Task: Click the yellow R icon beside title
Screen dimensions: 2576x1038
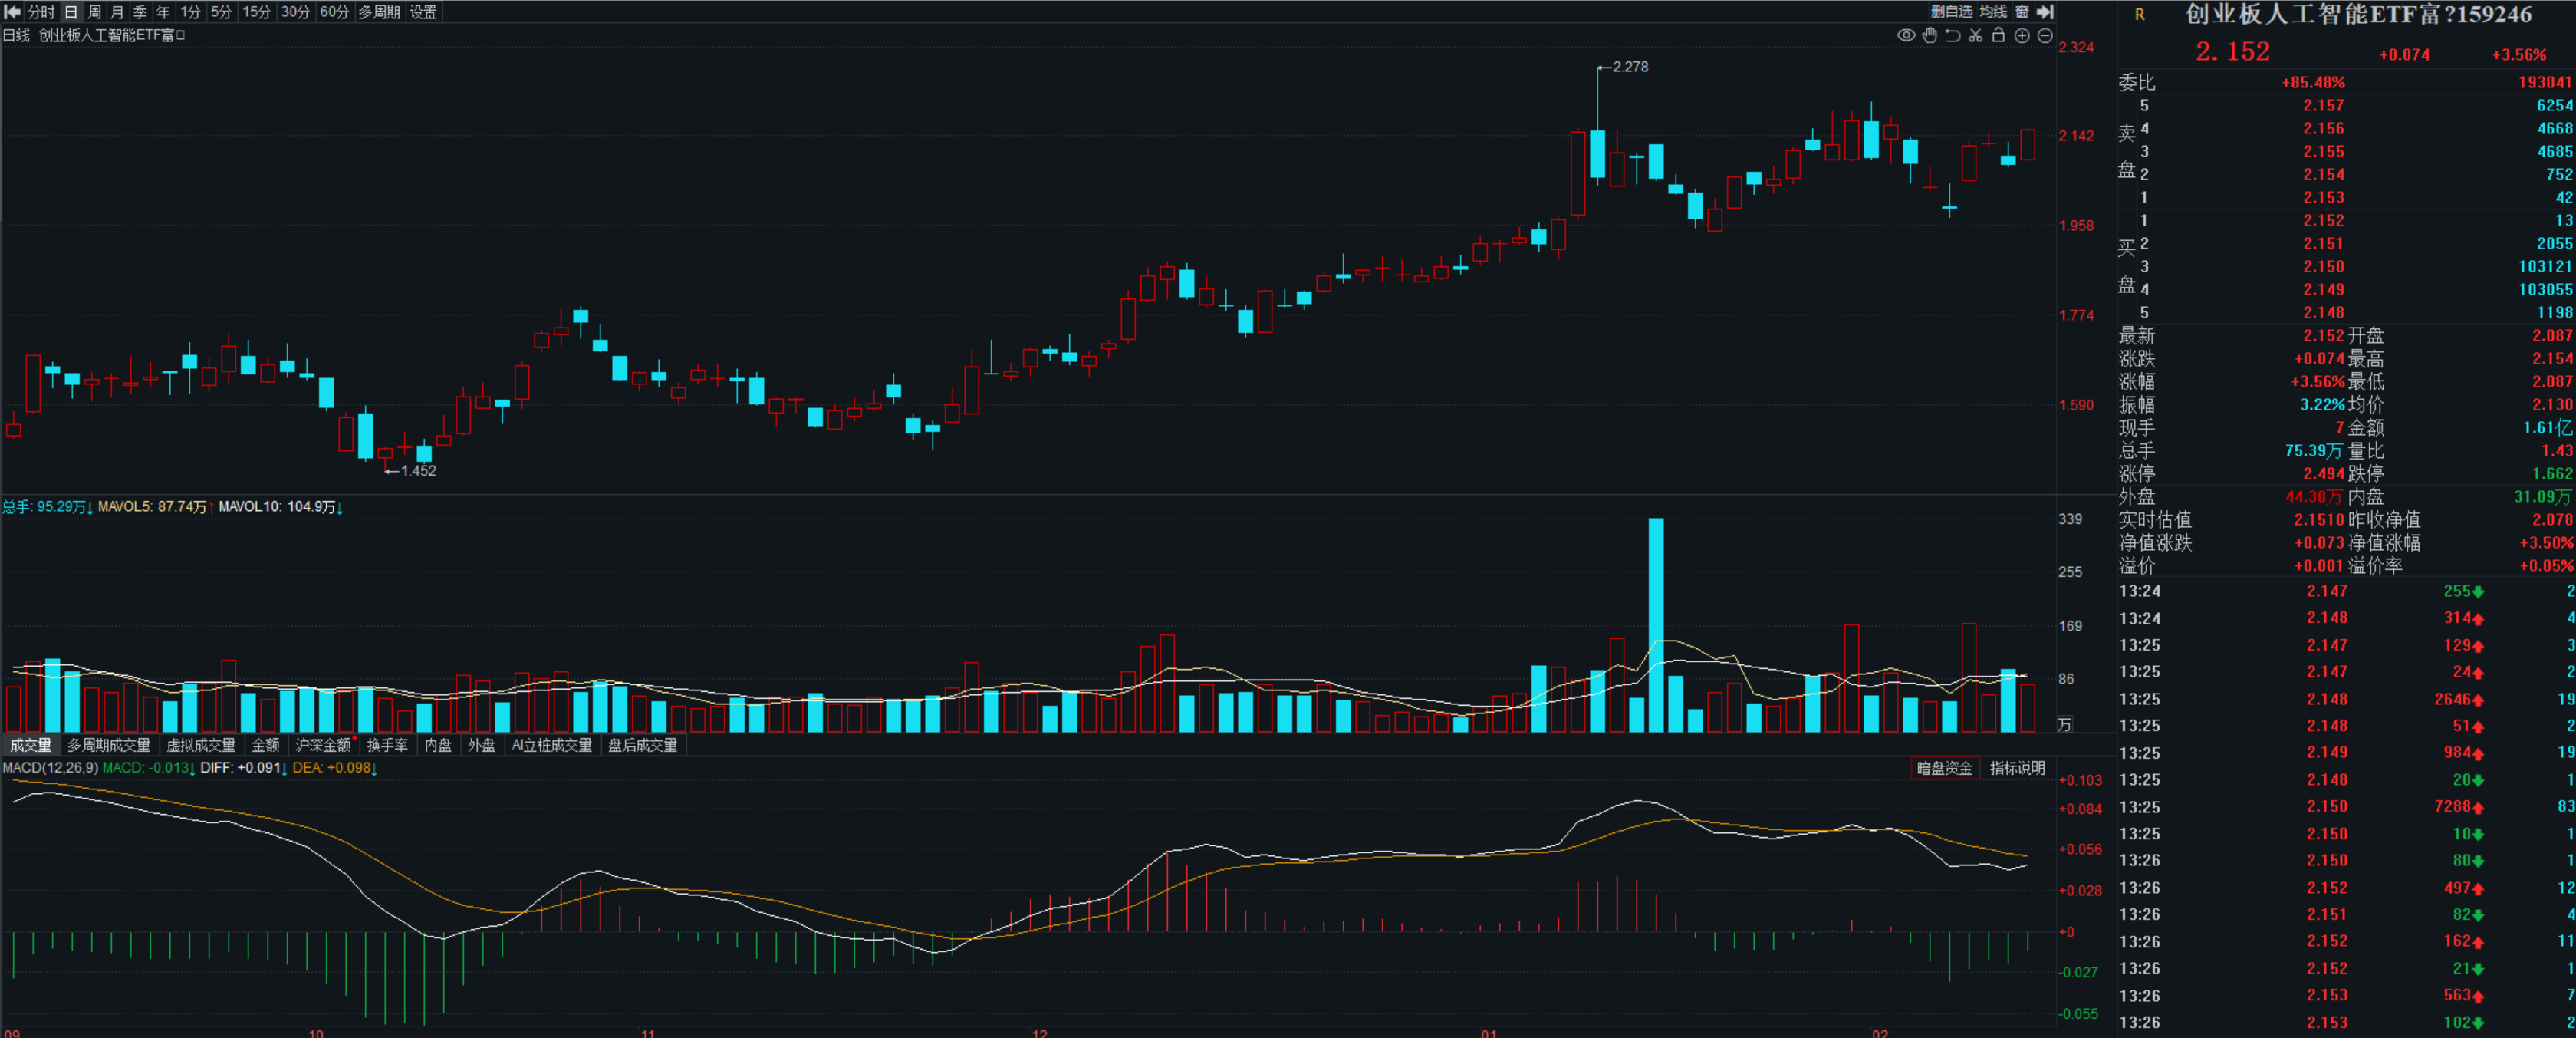Action: pos(2139,15)
